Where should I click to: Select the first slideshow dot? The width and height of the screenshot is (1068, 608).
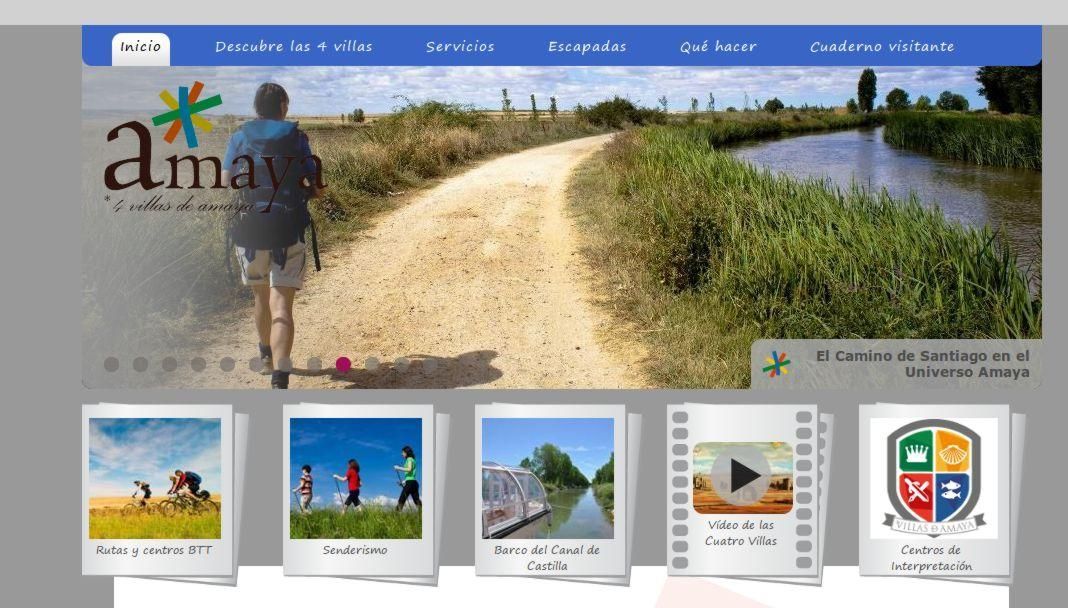pyautogui.click(x=112, y=364)
